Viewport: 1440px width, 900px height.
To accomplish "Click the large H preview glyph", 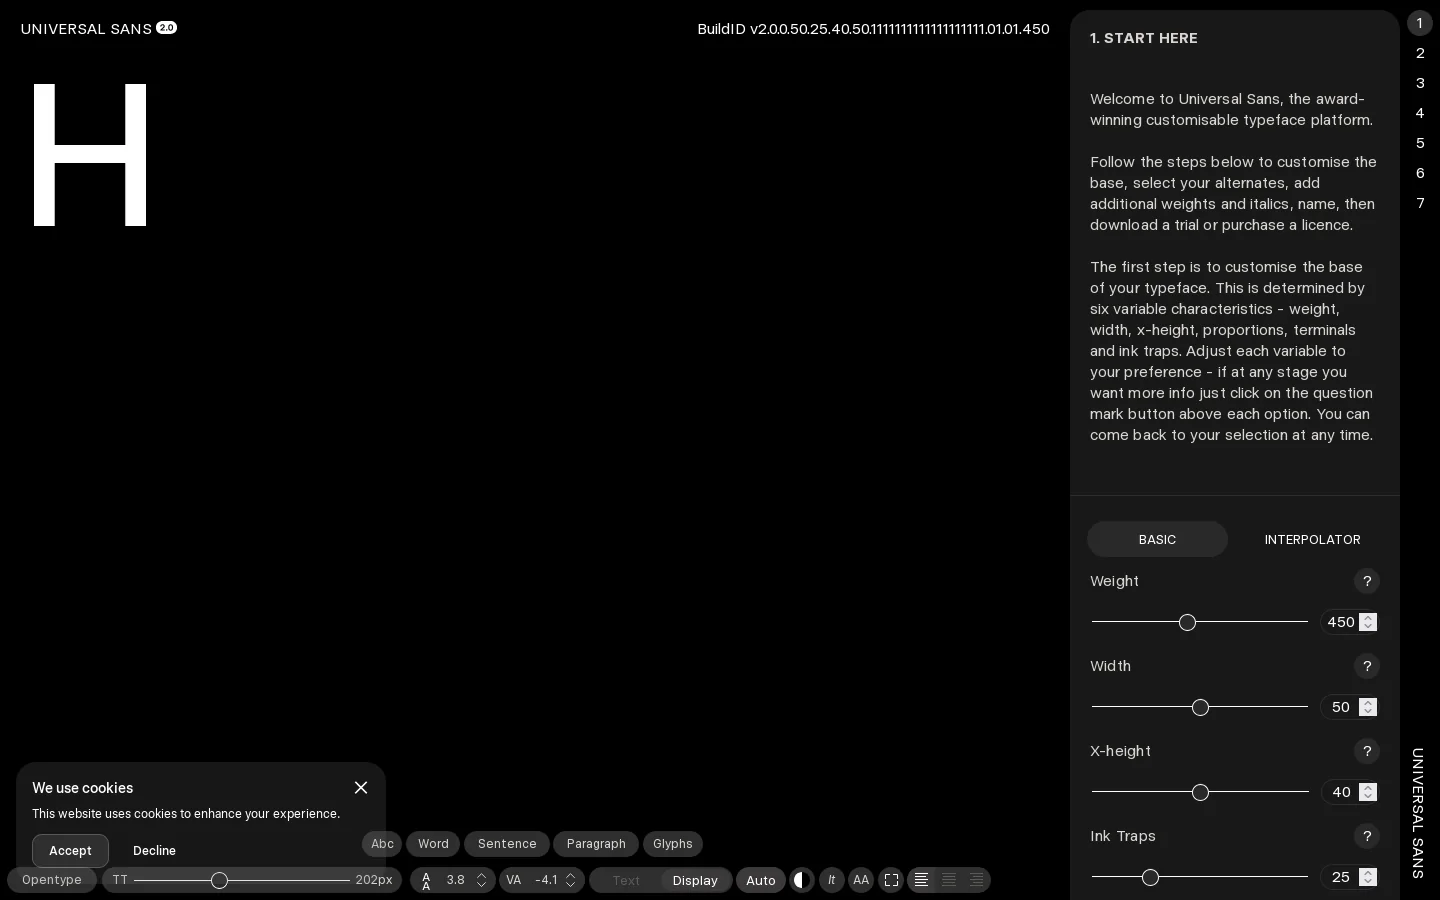I will tap(90, 155).
